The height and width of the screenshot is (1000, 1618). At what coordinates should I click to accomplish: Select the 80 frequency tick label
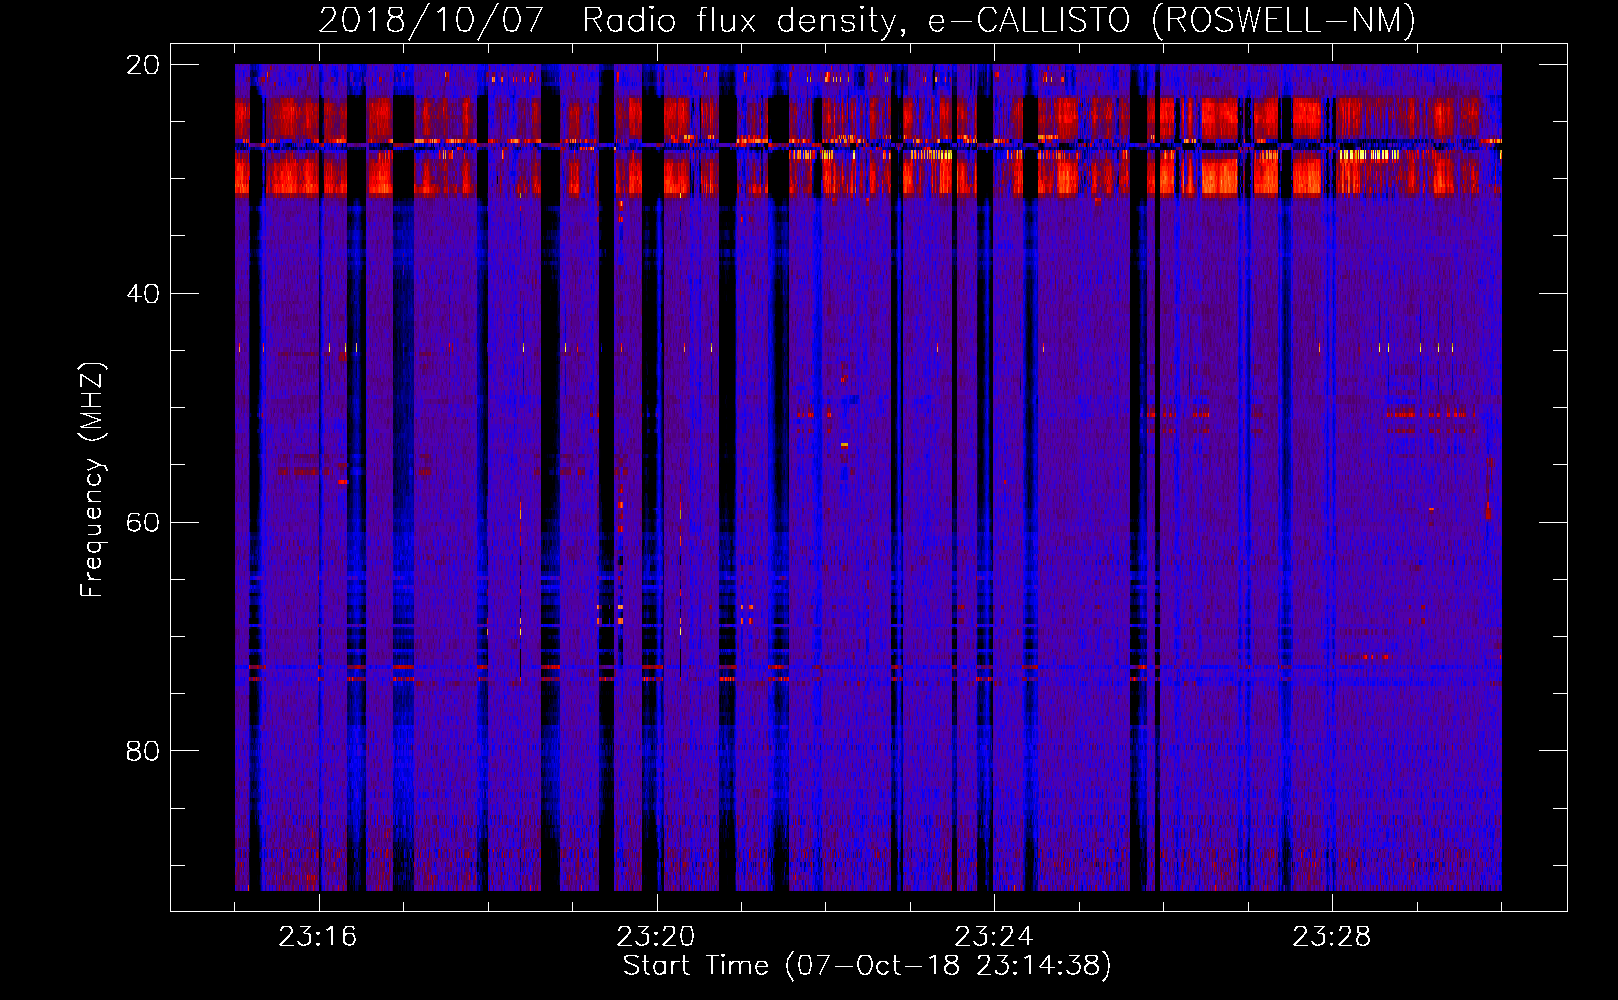(x=143, y=751)
